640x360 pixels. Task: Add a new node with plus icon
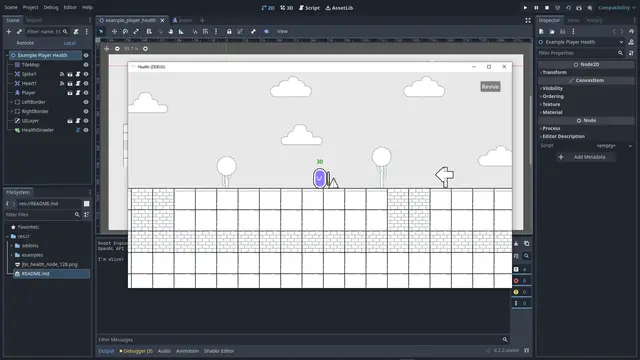coord(9,31)
